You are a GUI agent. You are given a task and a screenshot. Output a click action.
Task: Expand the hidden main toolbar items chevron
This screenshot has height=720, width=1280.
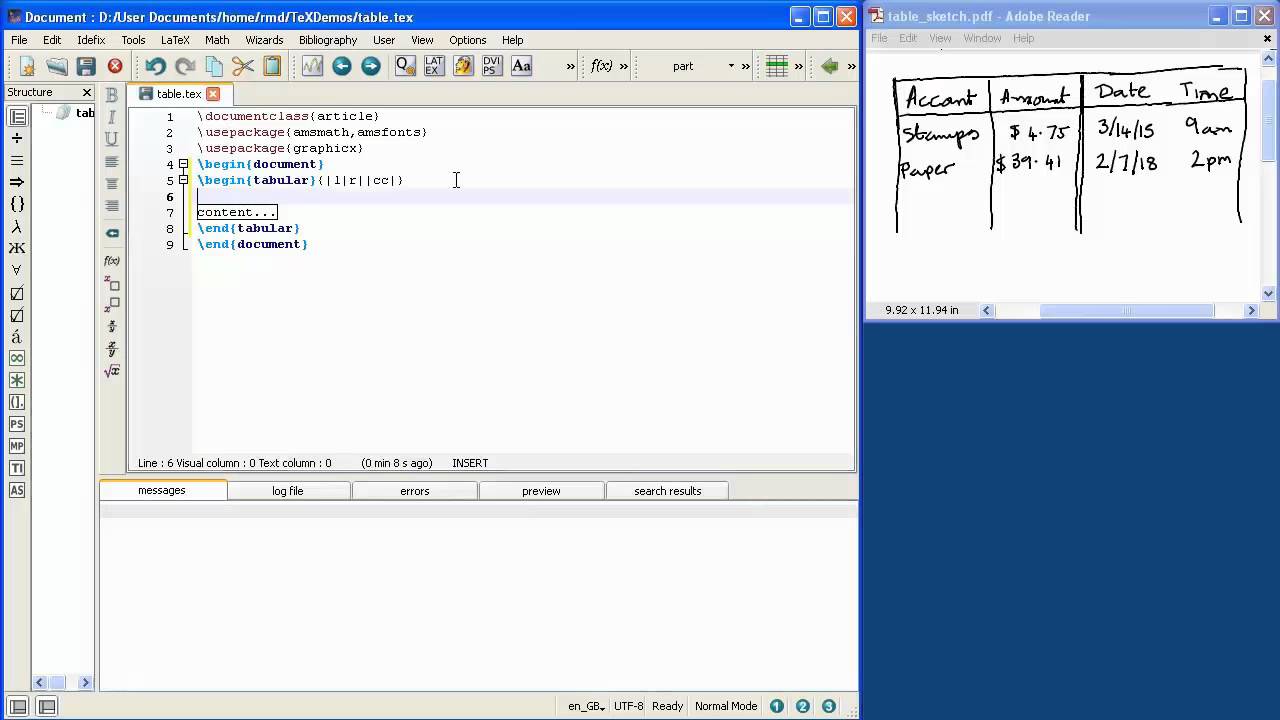571,66
